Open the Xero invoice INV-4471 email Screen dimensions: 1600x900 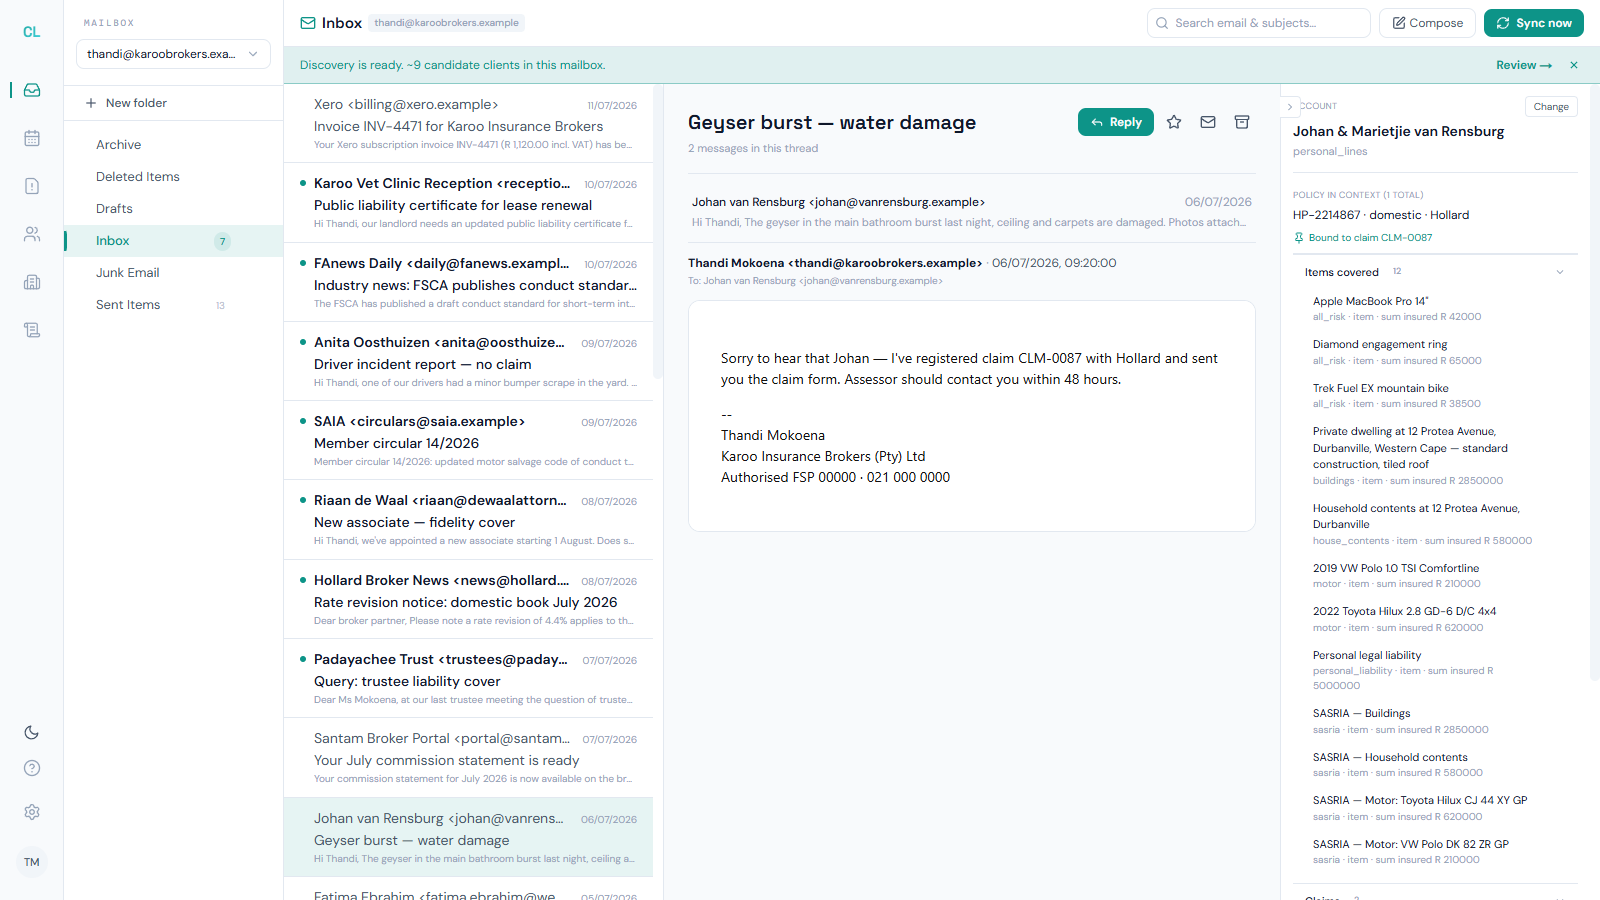click(x=468, y=124)
